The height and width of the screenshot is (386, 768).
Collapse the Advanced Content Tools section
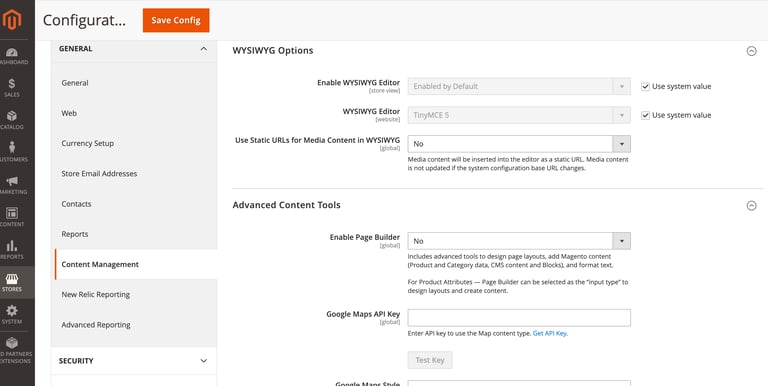click(751, 206)
